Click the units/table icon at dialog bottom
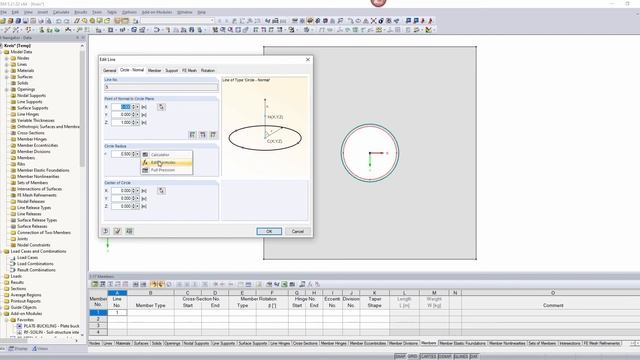The height and width of the screenshot is (360, 640). click(x=129, y=231)
